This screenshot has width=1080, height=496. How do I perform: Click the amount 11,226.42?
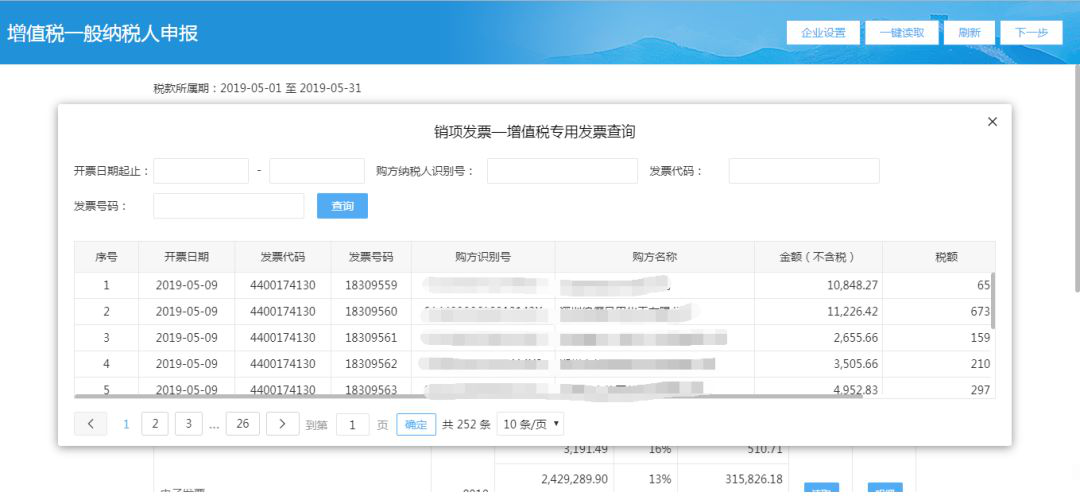[852, 311]
